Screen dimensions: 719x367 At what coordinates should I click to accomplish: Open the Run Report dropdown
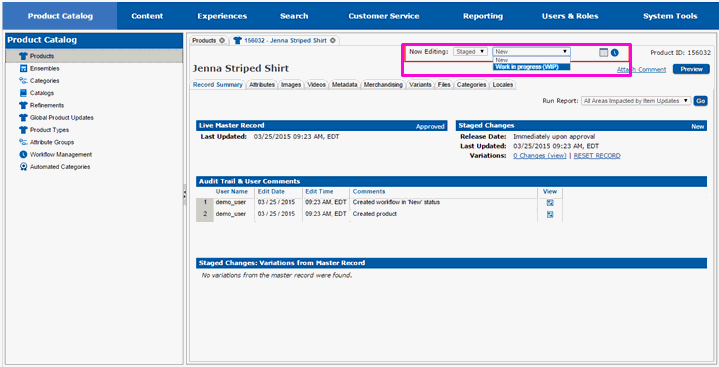[x=636, y=101]
